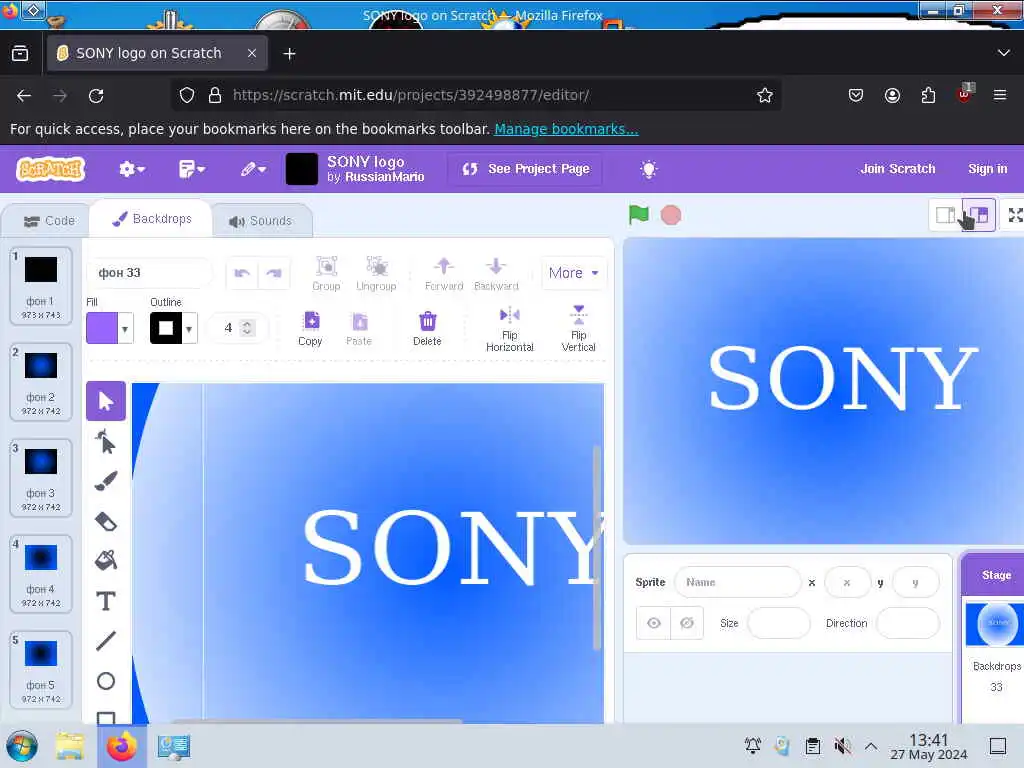This screenshot has width=1024, height=768.
Task: Click the Group icon
Action: [x=327, y=274]
